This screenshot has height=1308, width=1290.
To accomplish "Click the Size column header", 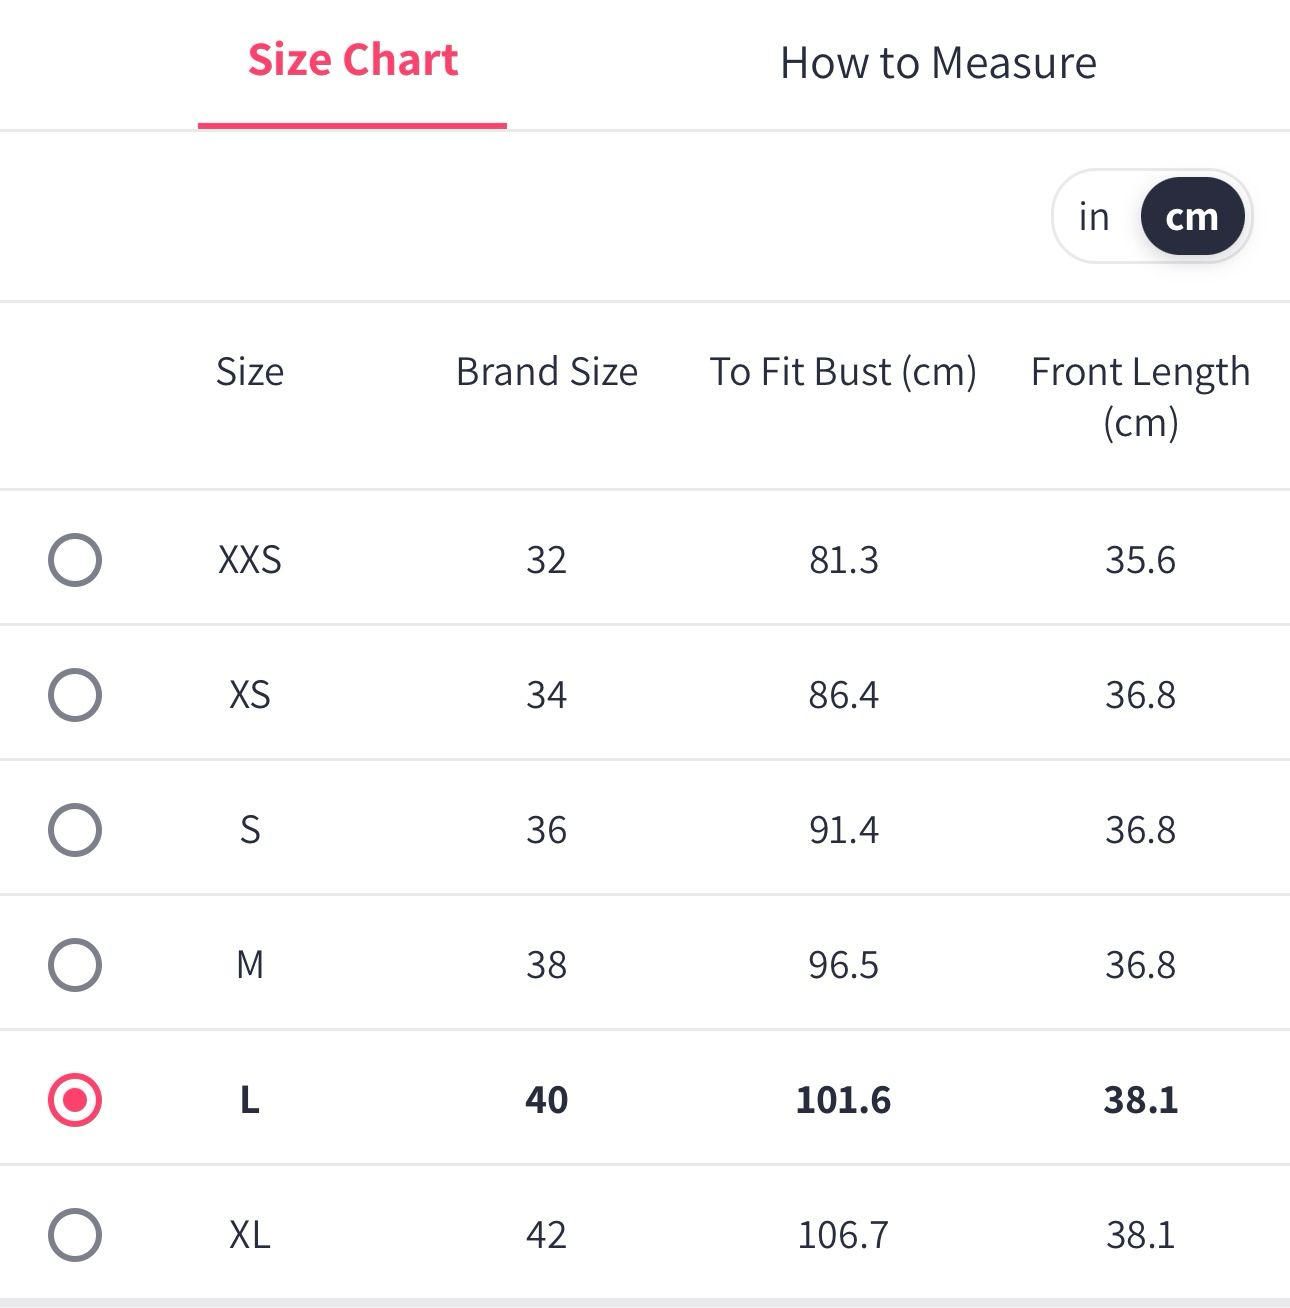I will point(250,371).
